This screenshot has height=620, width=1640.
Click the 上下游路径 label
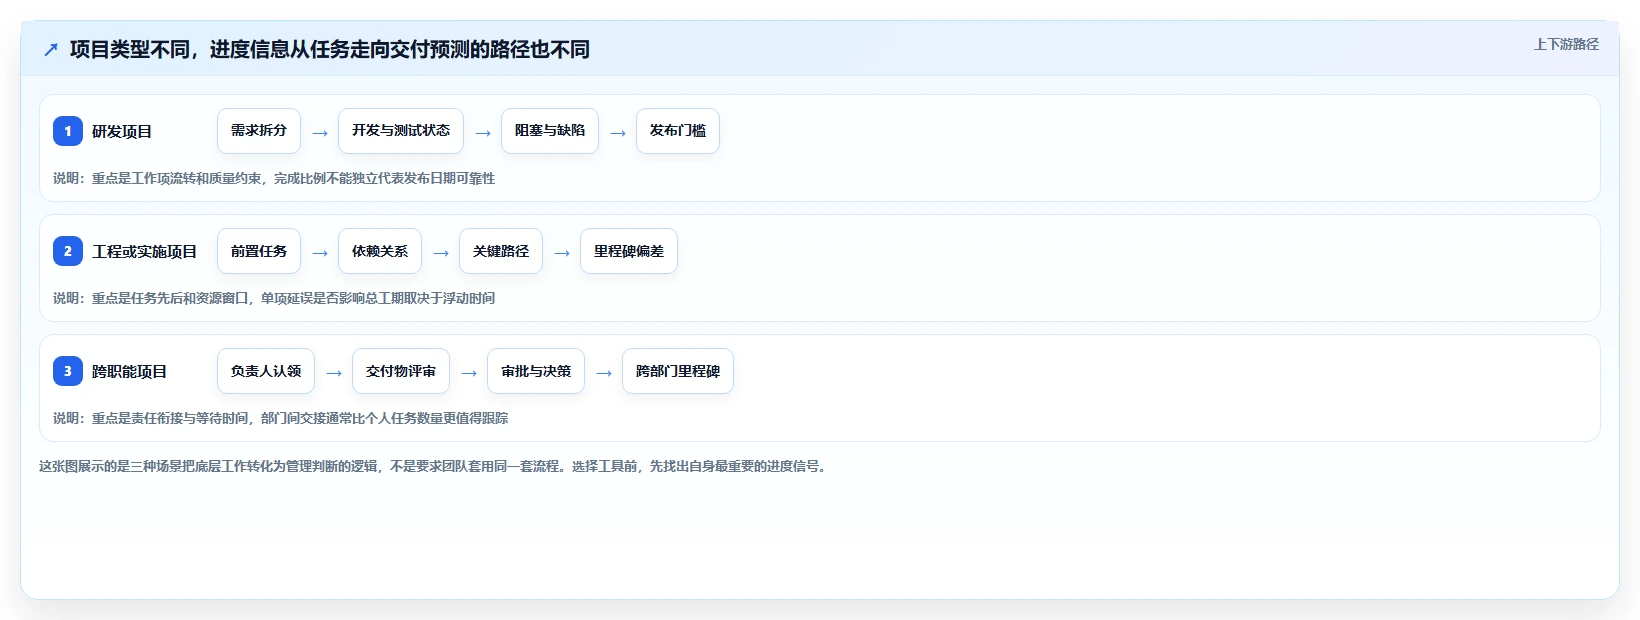(x=1566, y=44)
